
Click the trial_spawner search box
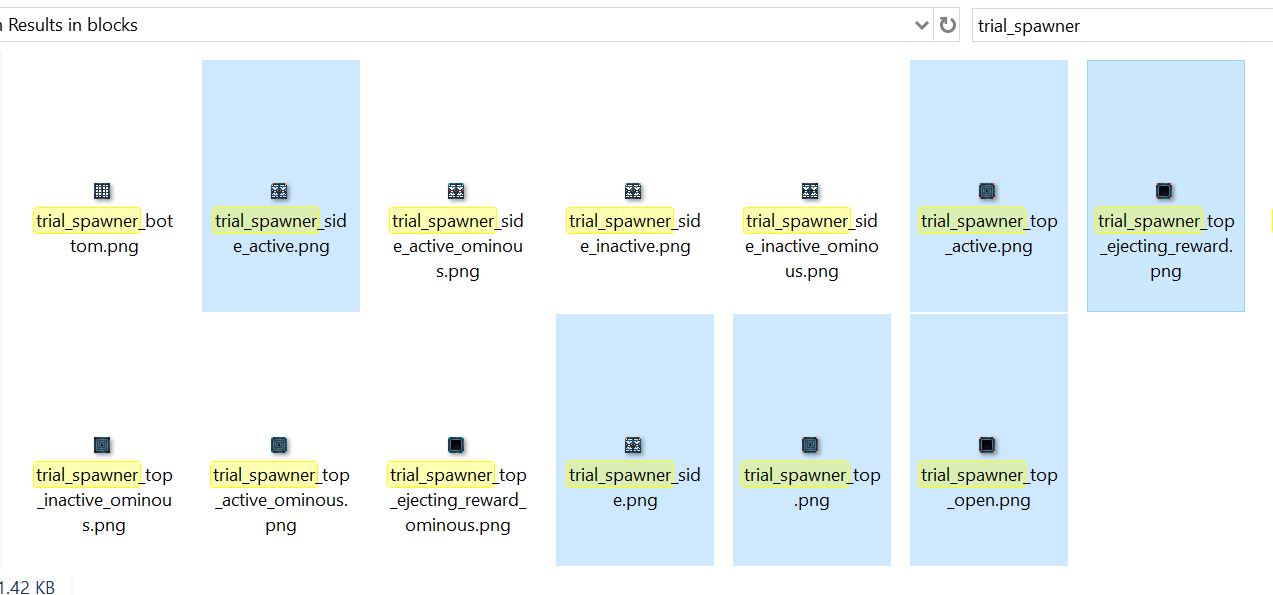tap(1120, 26)
